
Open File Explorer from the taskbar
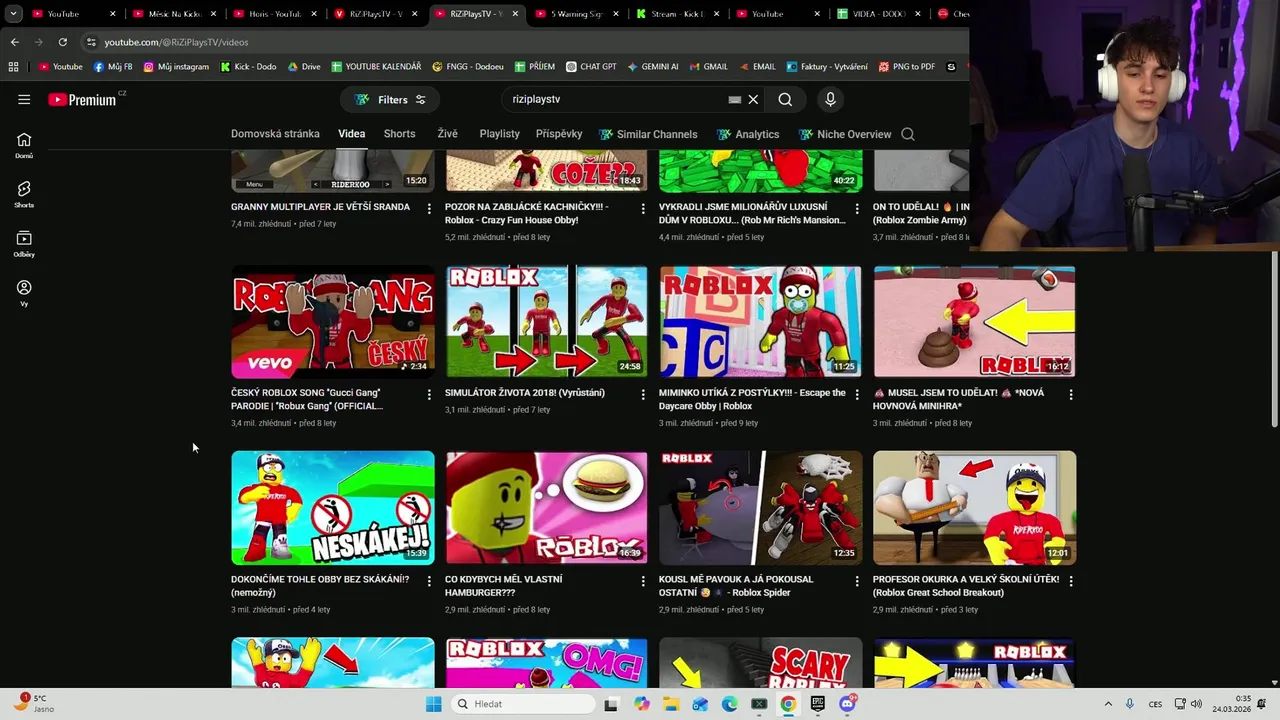(671, 704)
